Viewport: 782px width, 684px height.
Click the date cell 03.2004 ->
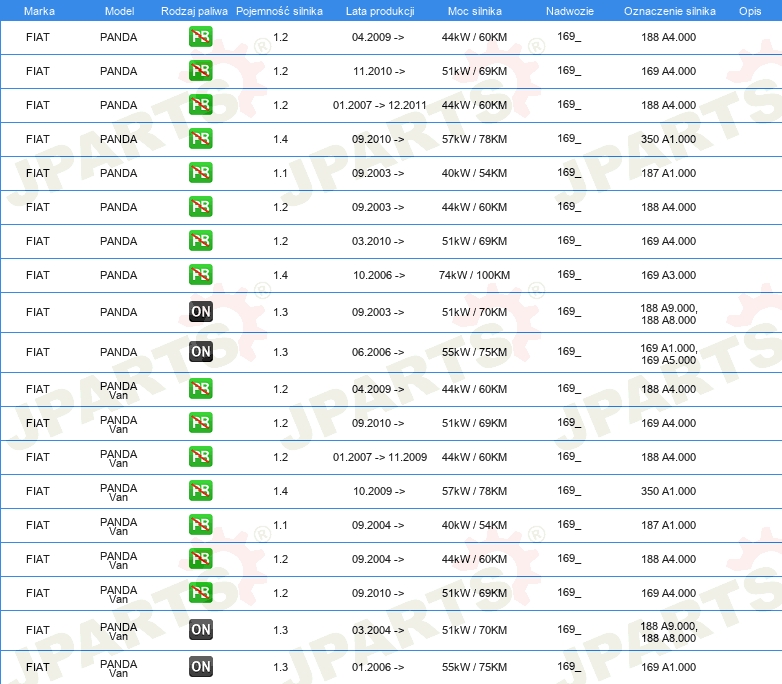378,630
